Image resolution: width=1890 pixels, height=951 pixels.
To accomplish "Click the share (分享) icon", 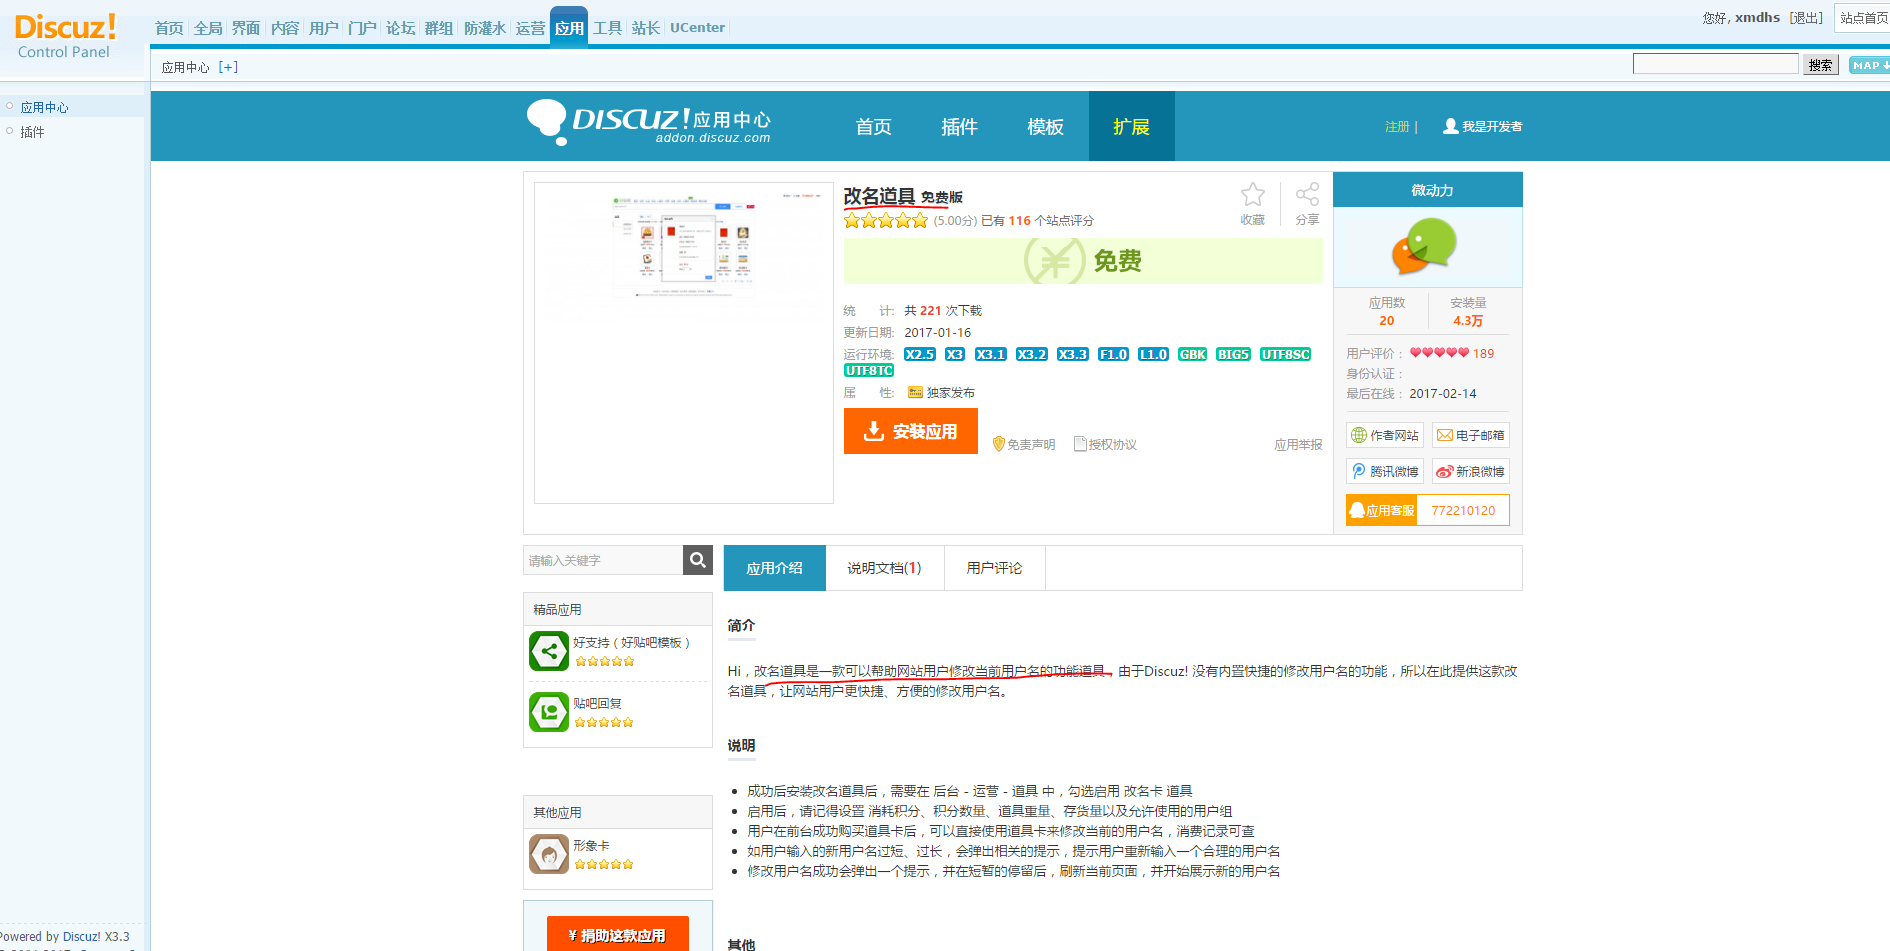I will point(1307,195).
